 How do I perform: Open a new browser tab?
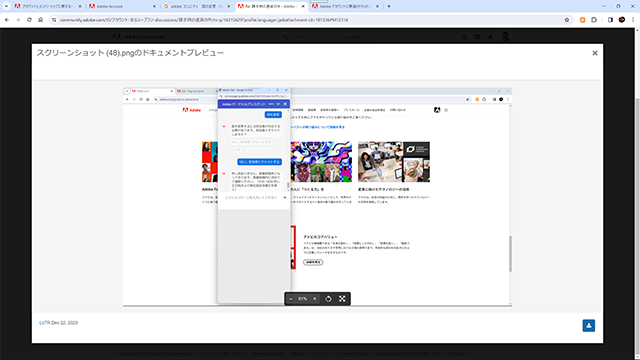pos(389,6)
